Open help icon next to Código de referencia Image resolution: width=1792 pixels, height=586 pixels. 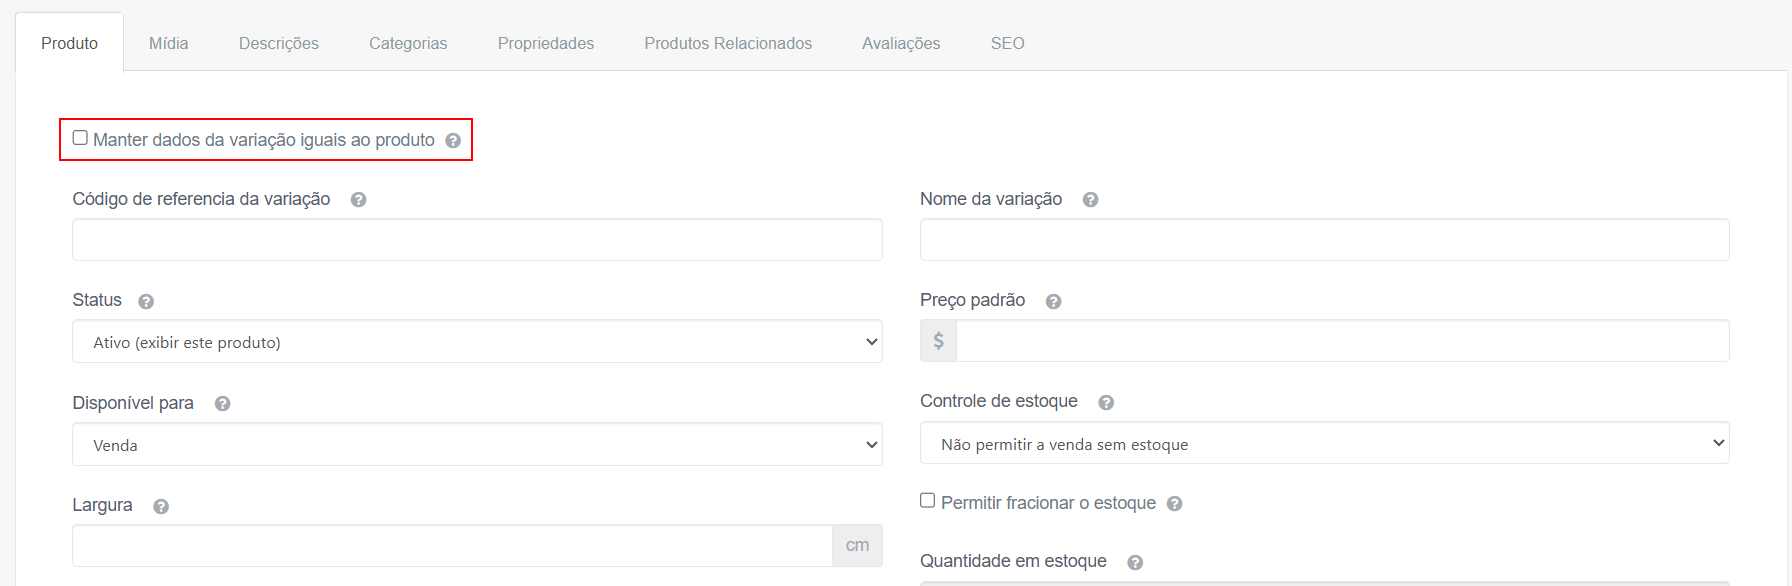358,200
